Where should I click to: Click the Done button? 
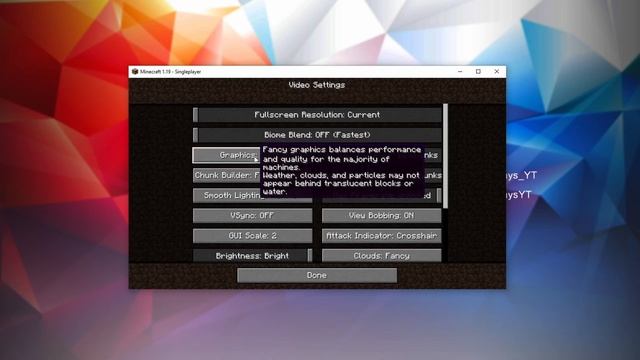tap(317, 276)
